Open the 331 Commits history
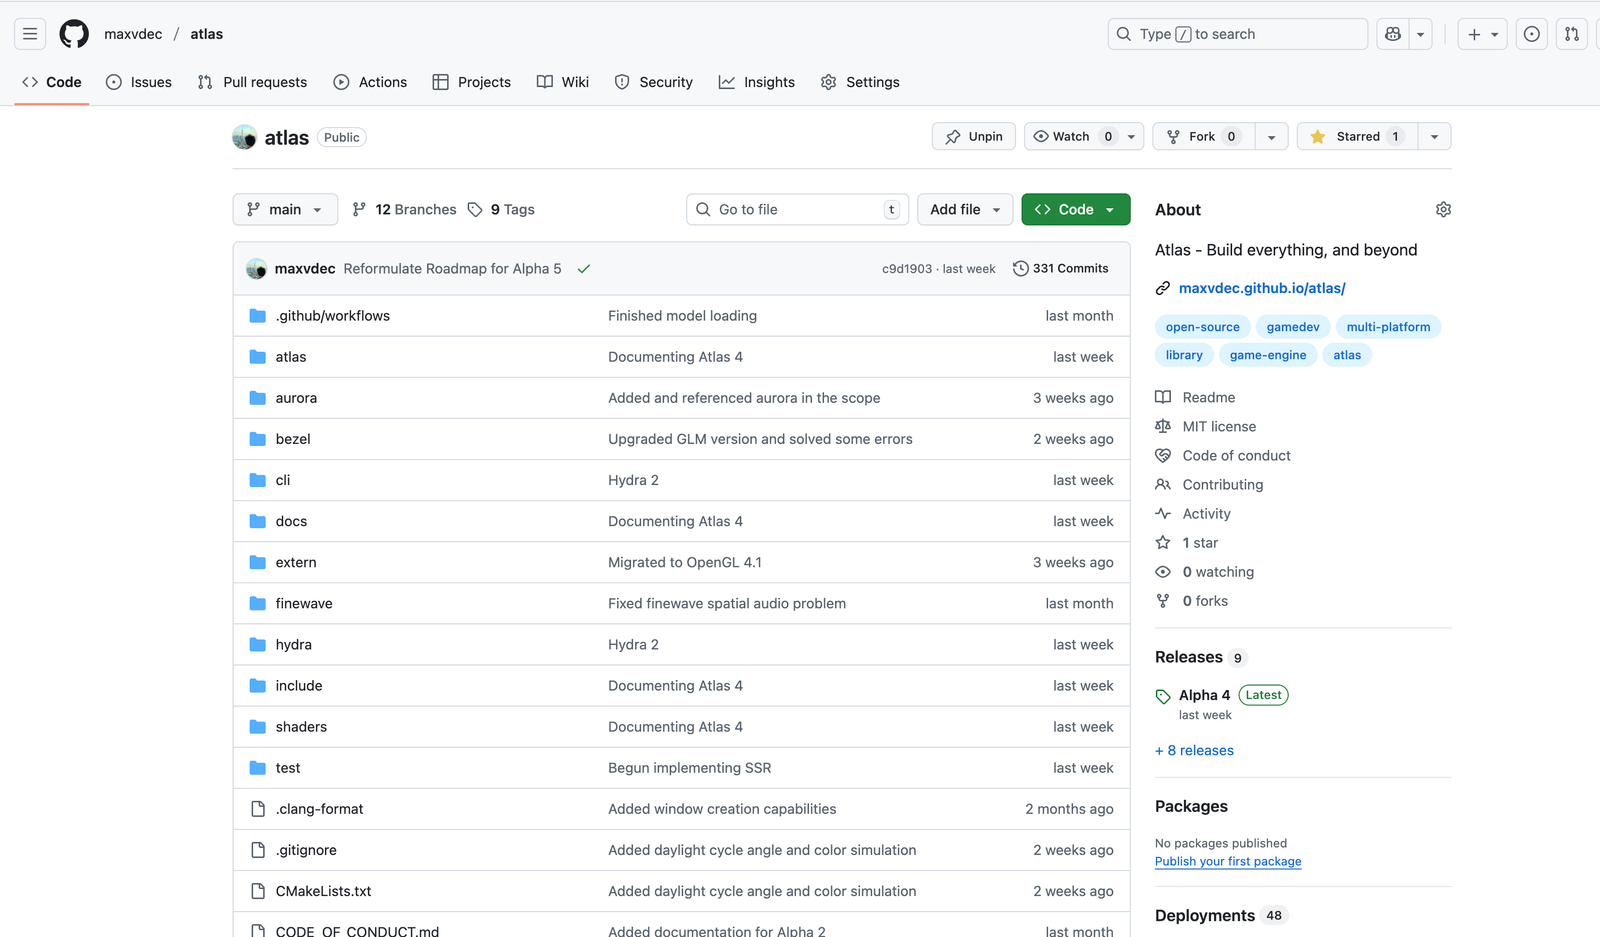Image resolution: width=1600 pixels, height=937 pixels. pos(1060,269)
